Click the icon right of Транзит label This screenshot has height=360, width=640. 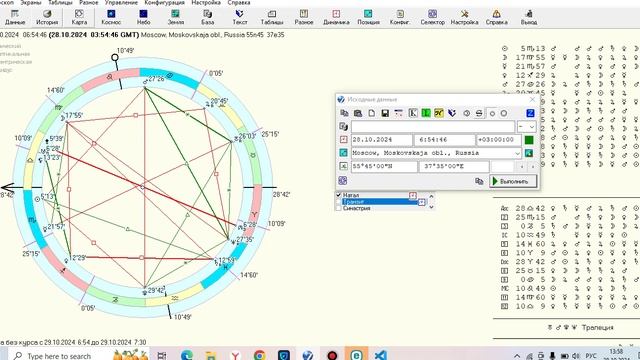coord(422,202)
